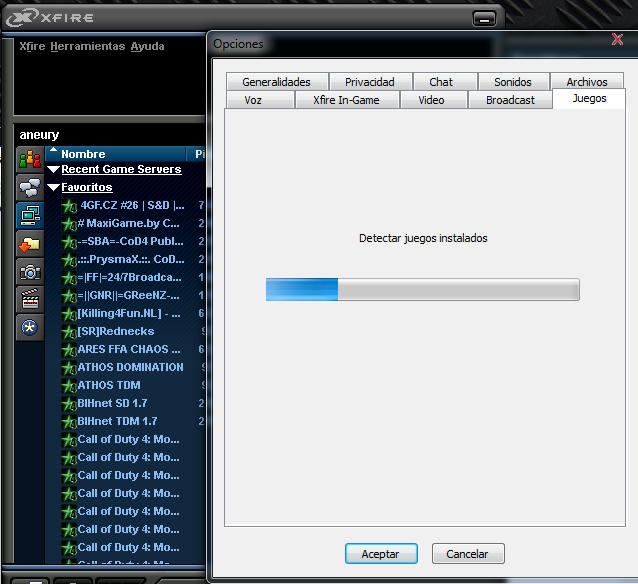The width and height of the screenshot is (638, 584).
Task: Collapse the Favoritos group
Action: pyautogui.click(x=53, y=187)
